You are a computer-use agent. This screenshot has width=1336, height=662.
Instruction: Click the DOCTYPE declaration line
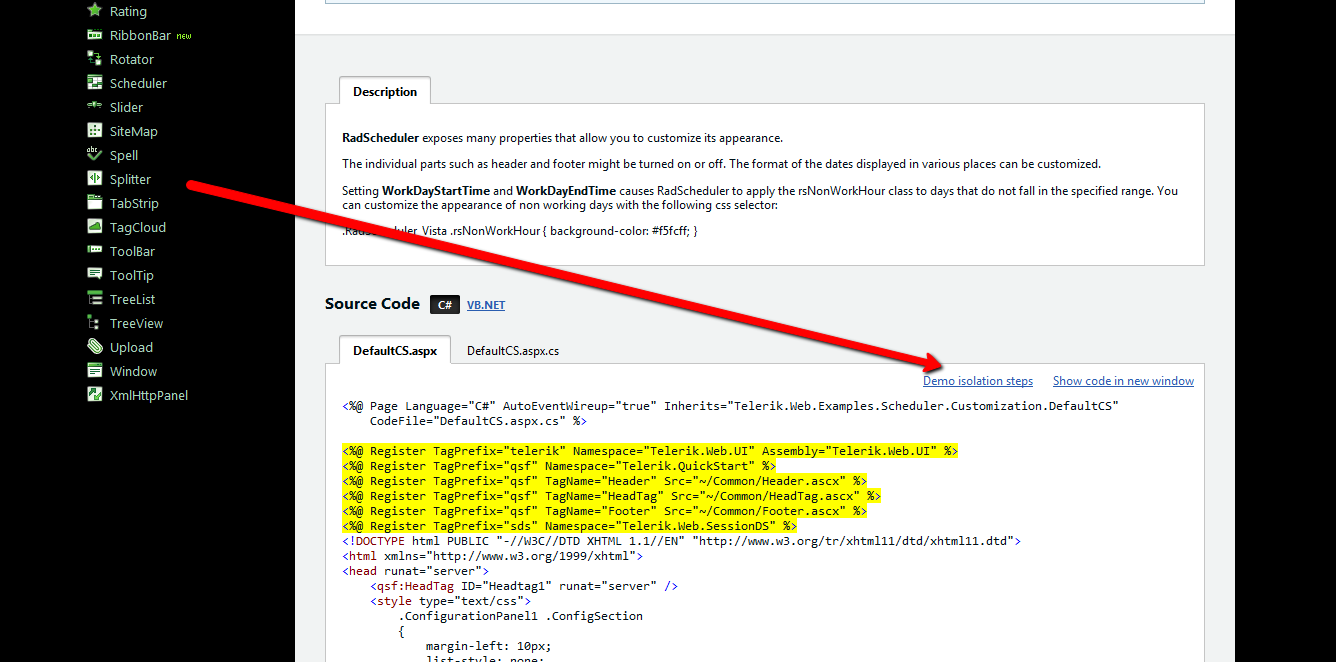681,541
